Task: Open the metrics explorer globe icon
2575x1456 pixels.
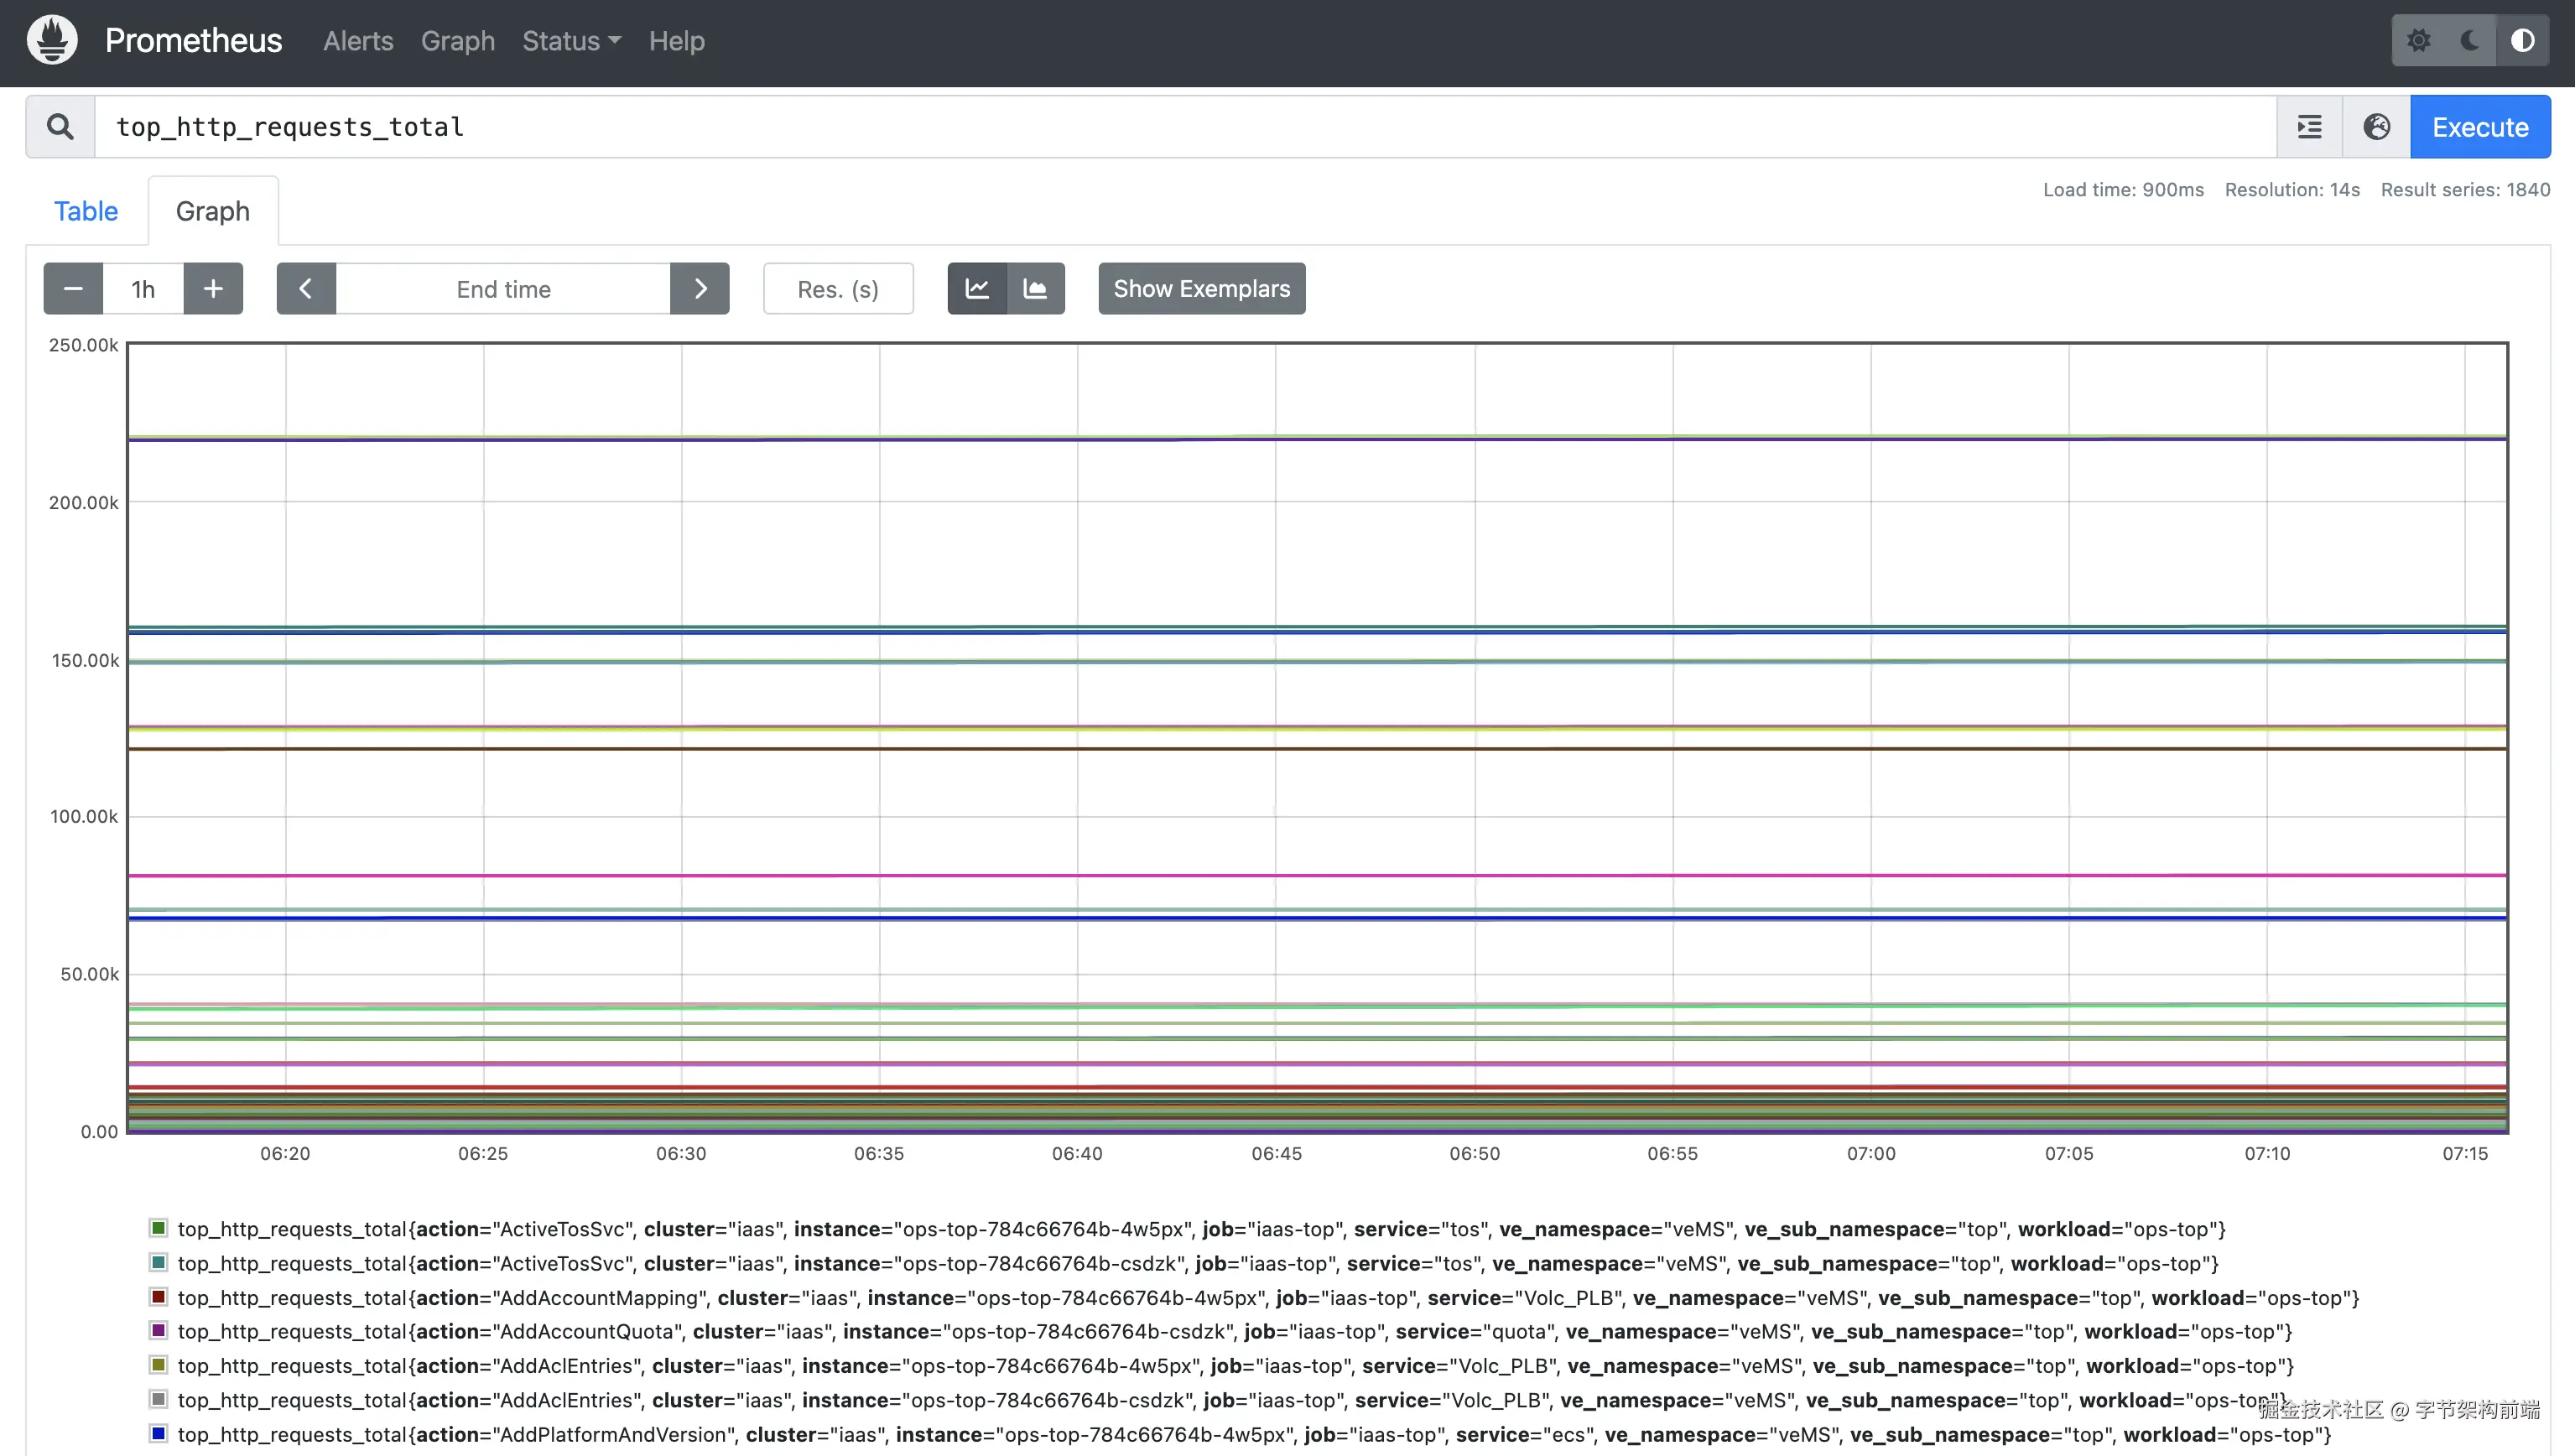Action: point(2376,127)
